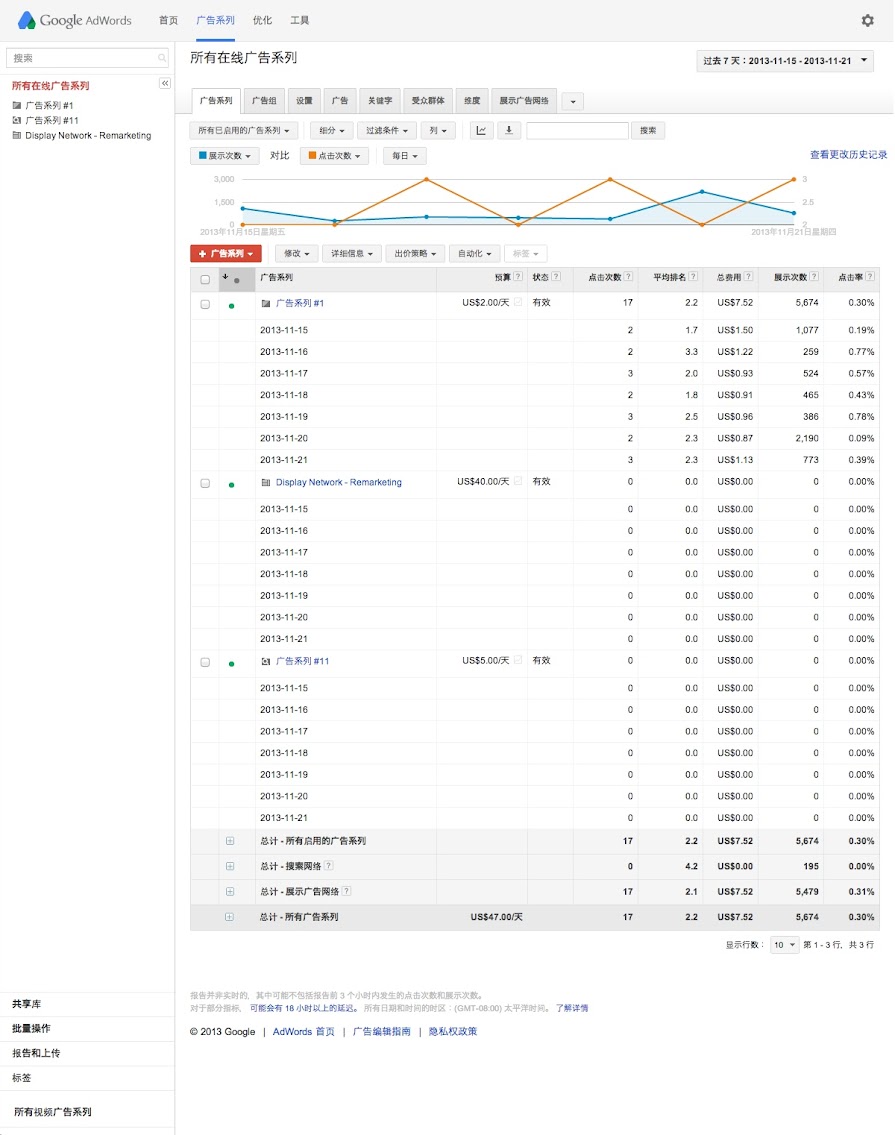This screenshot has width=895, height=1135.
Task: Click the help icon next to 预算 header
Action: (x=518, y=277)
